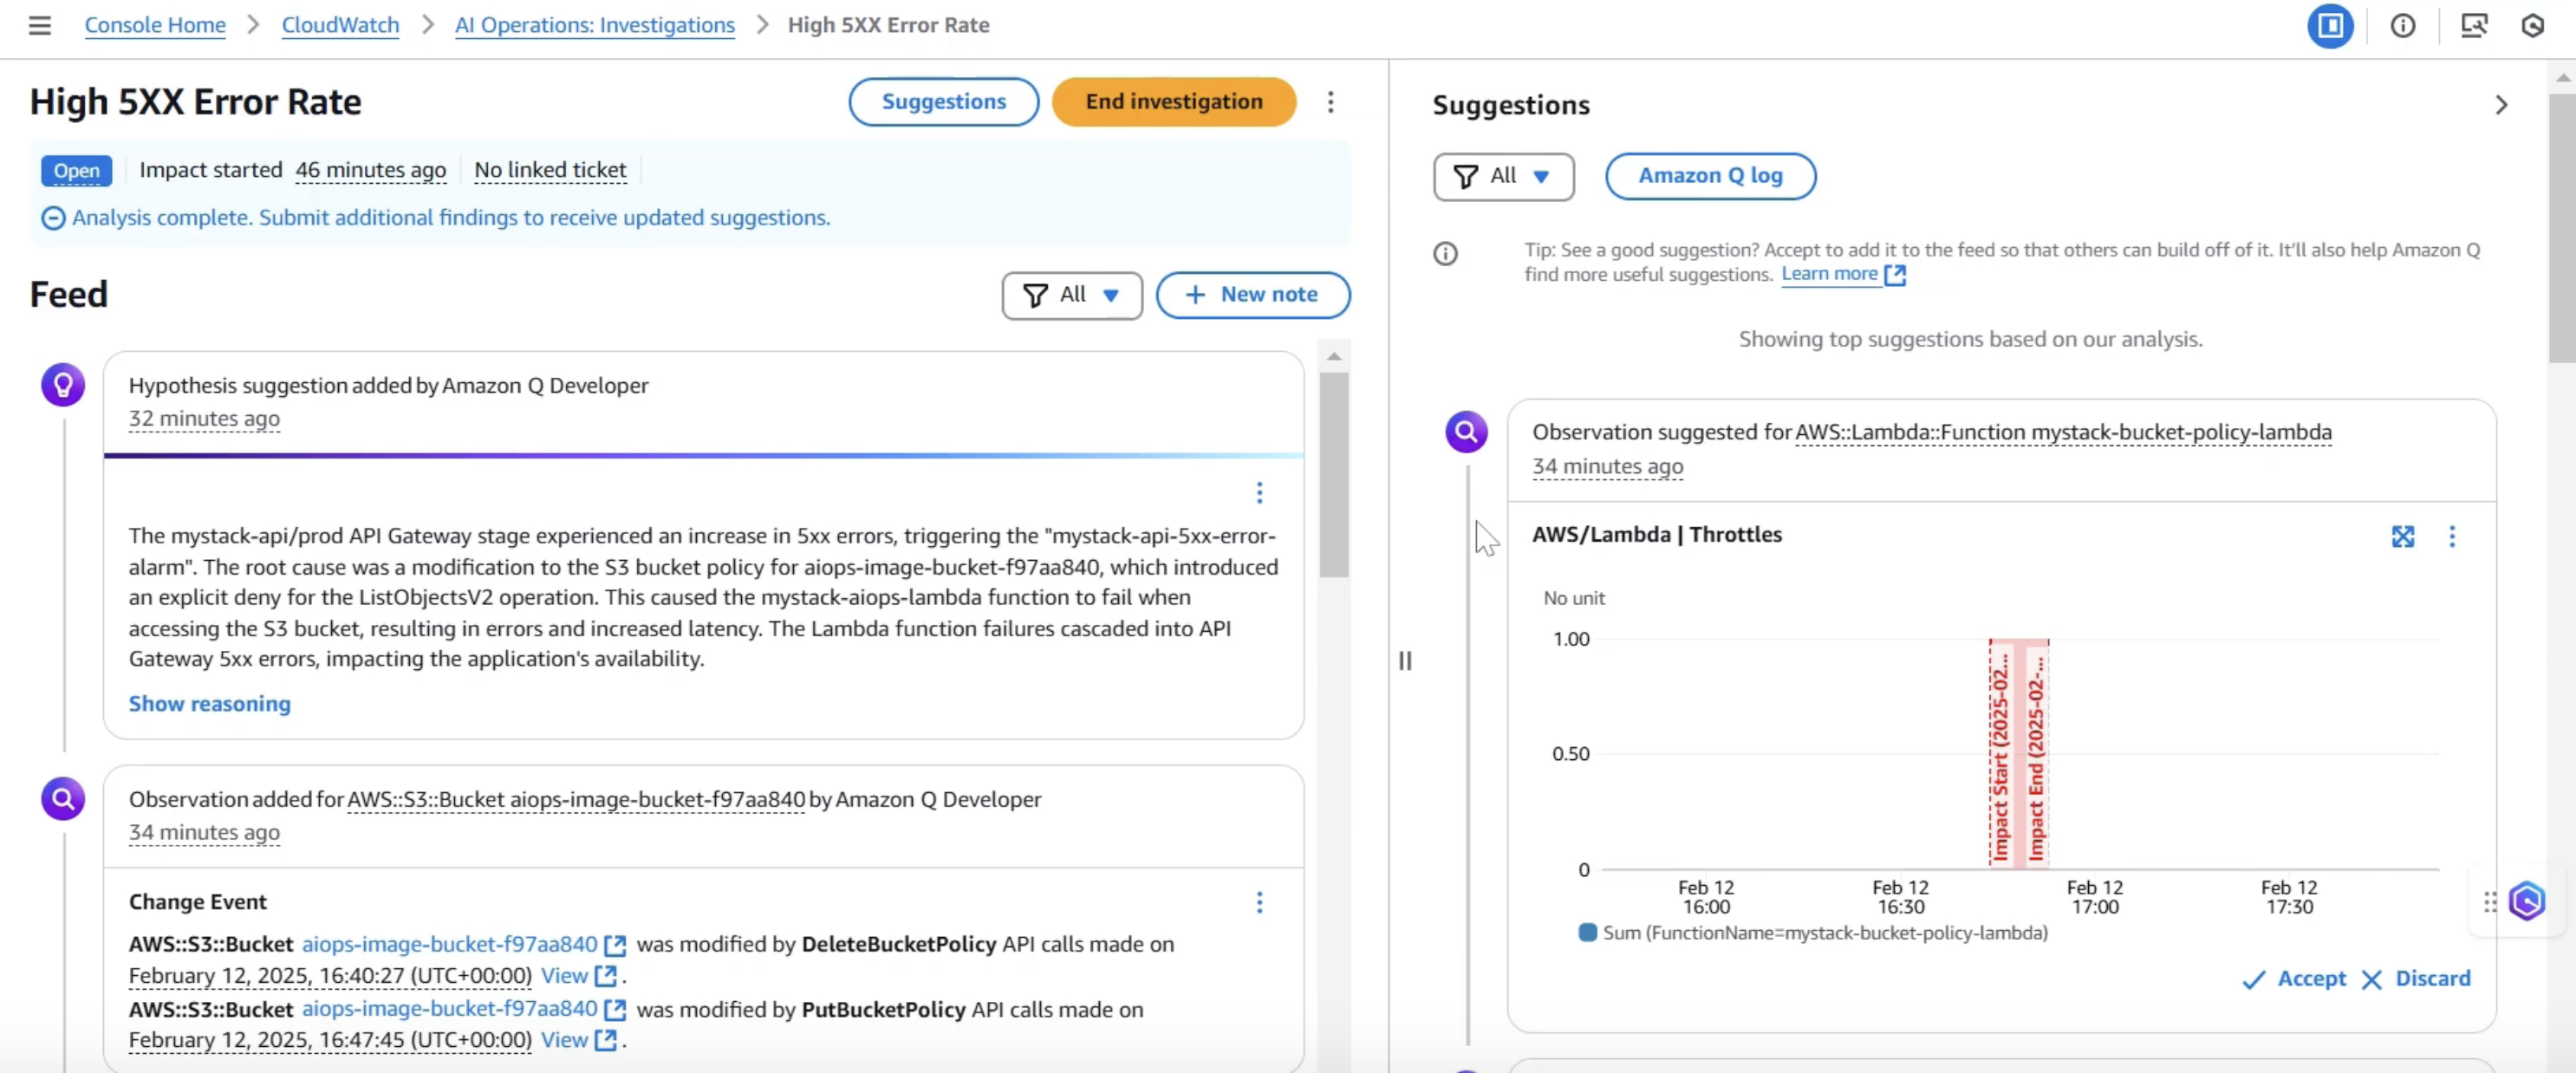
Task: Open the Suggestions All filter dropdown
Action: coord(1503,176)
